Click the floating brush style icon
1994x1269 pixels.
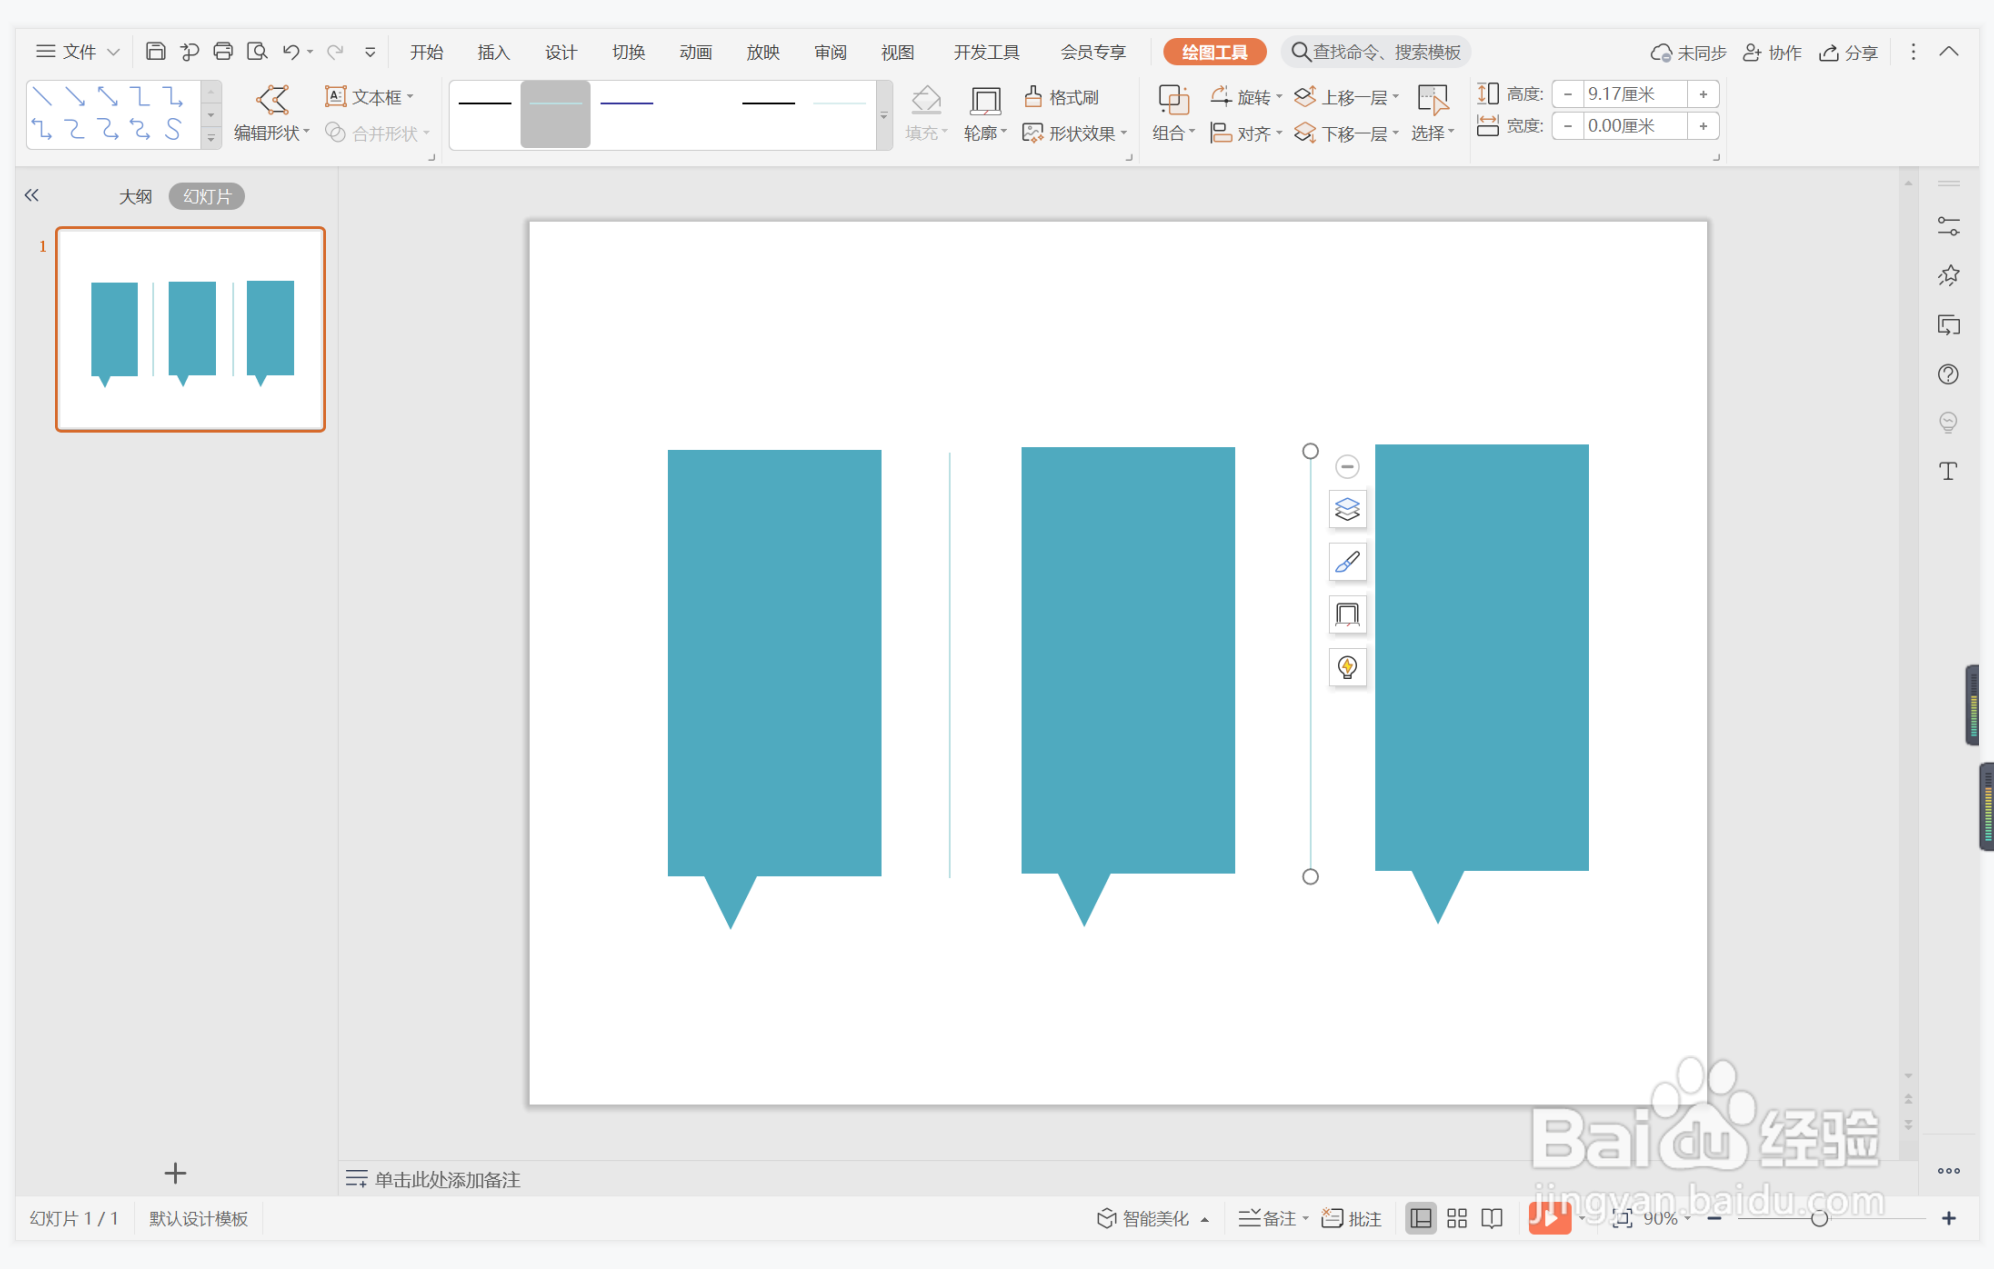1347,562
